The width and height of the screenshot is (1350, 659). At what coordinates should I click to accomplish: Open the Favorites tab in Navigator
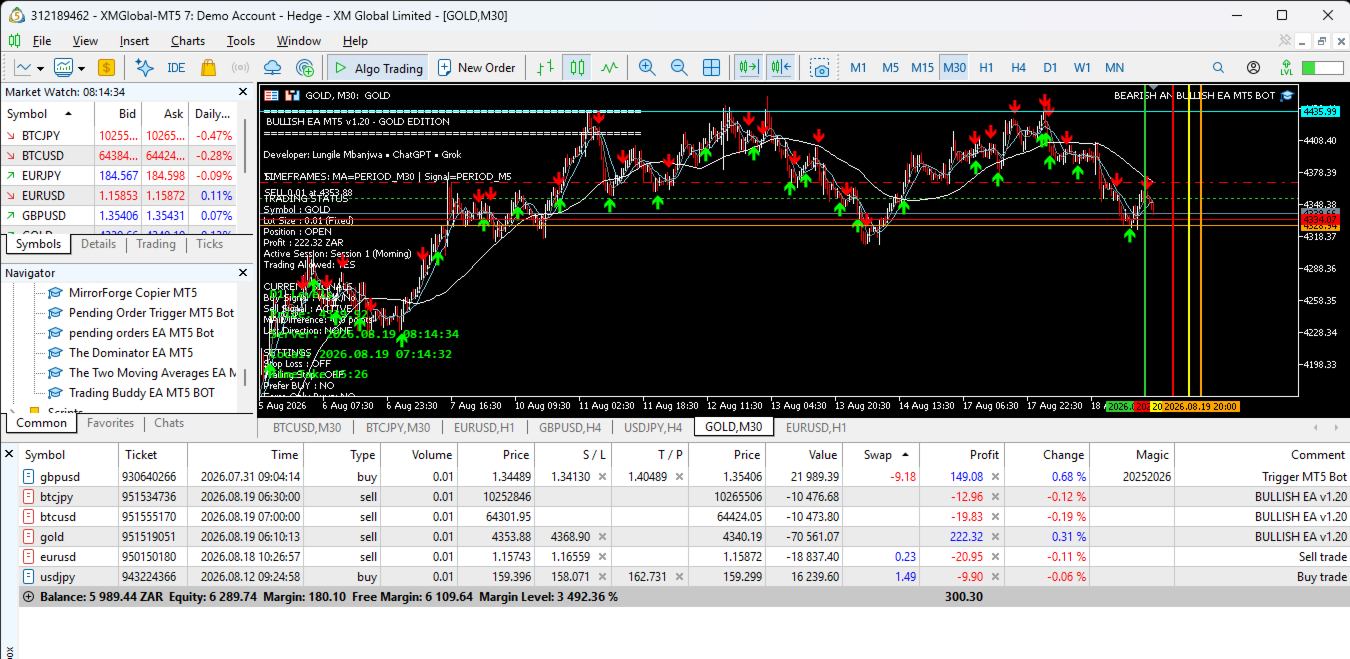[110, 423]
